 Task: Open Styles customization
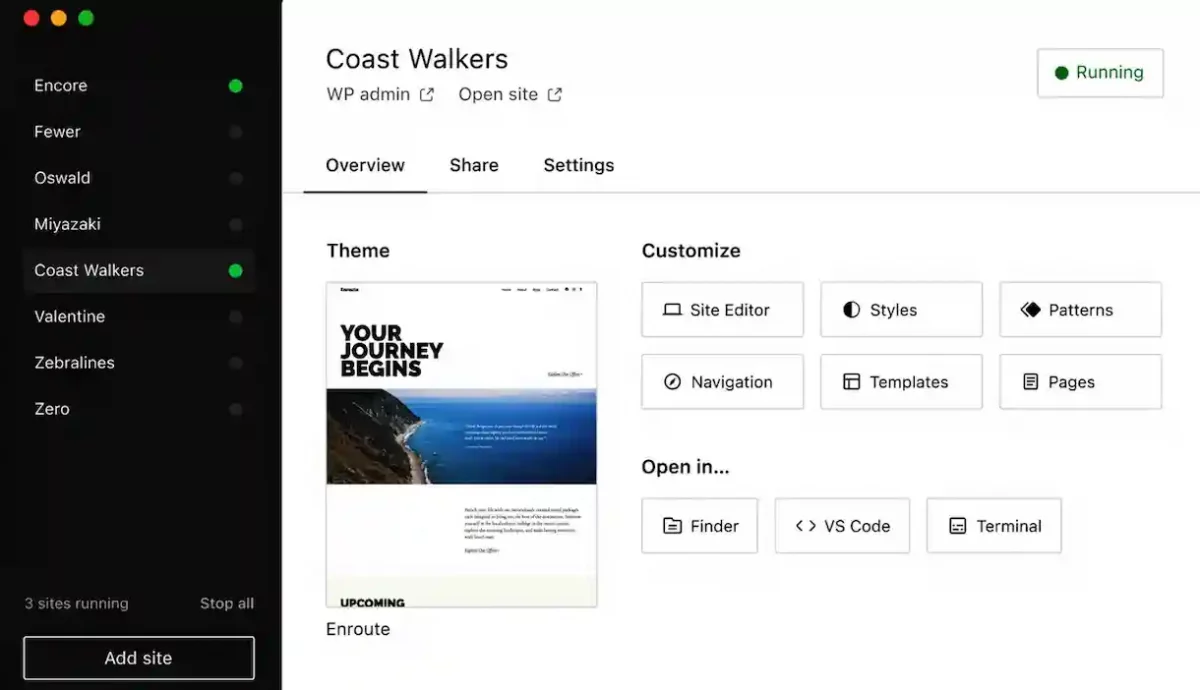point(901,310)
